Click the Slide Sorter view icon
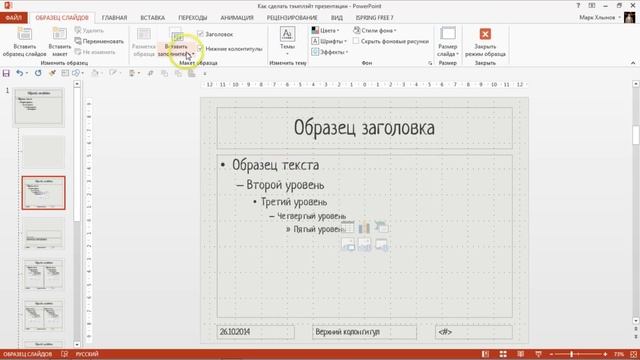640x360 pixels. click(503, 354)
